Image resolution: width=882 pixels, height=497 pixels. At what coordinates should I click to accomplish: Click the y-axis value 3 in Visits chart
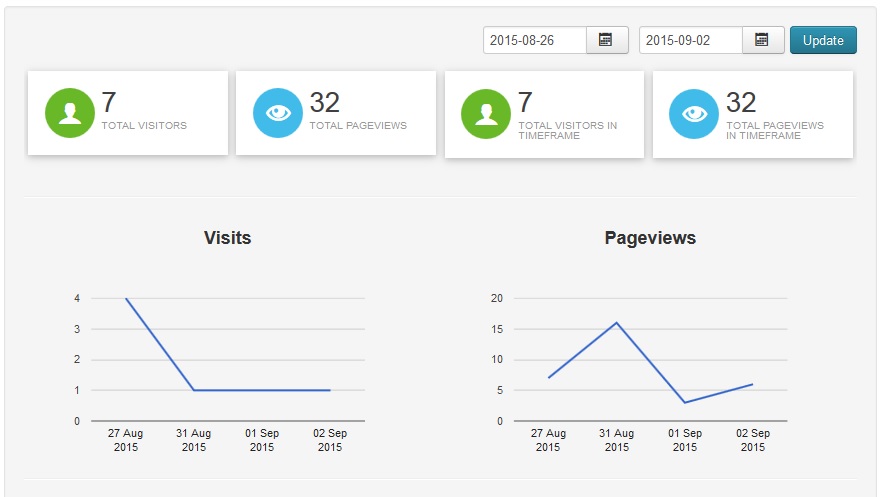[x=77, y=329]
